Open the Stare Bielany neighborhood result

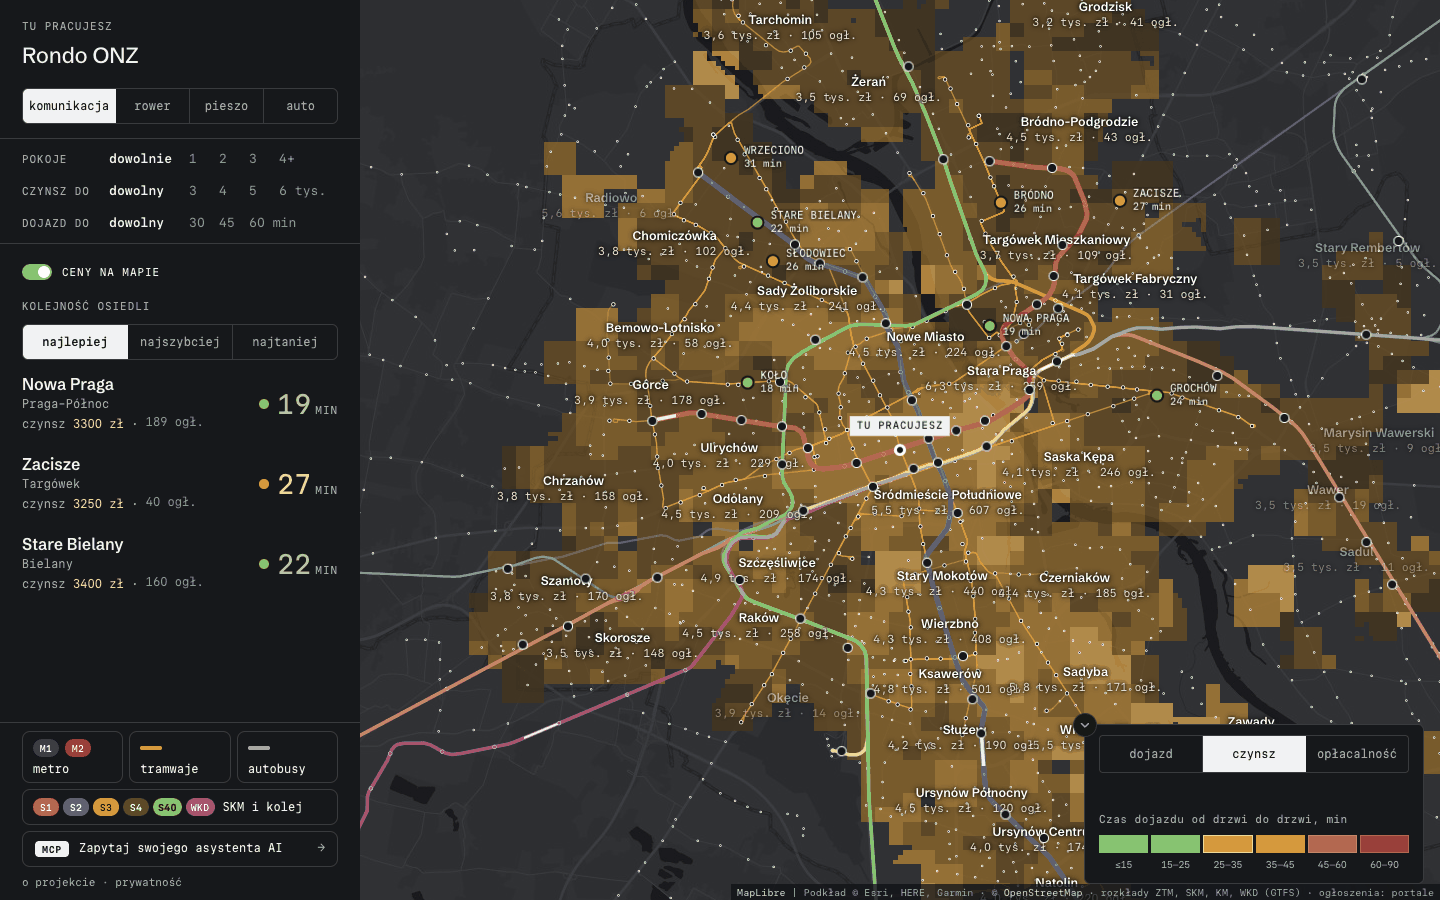[180, 564]
